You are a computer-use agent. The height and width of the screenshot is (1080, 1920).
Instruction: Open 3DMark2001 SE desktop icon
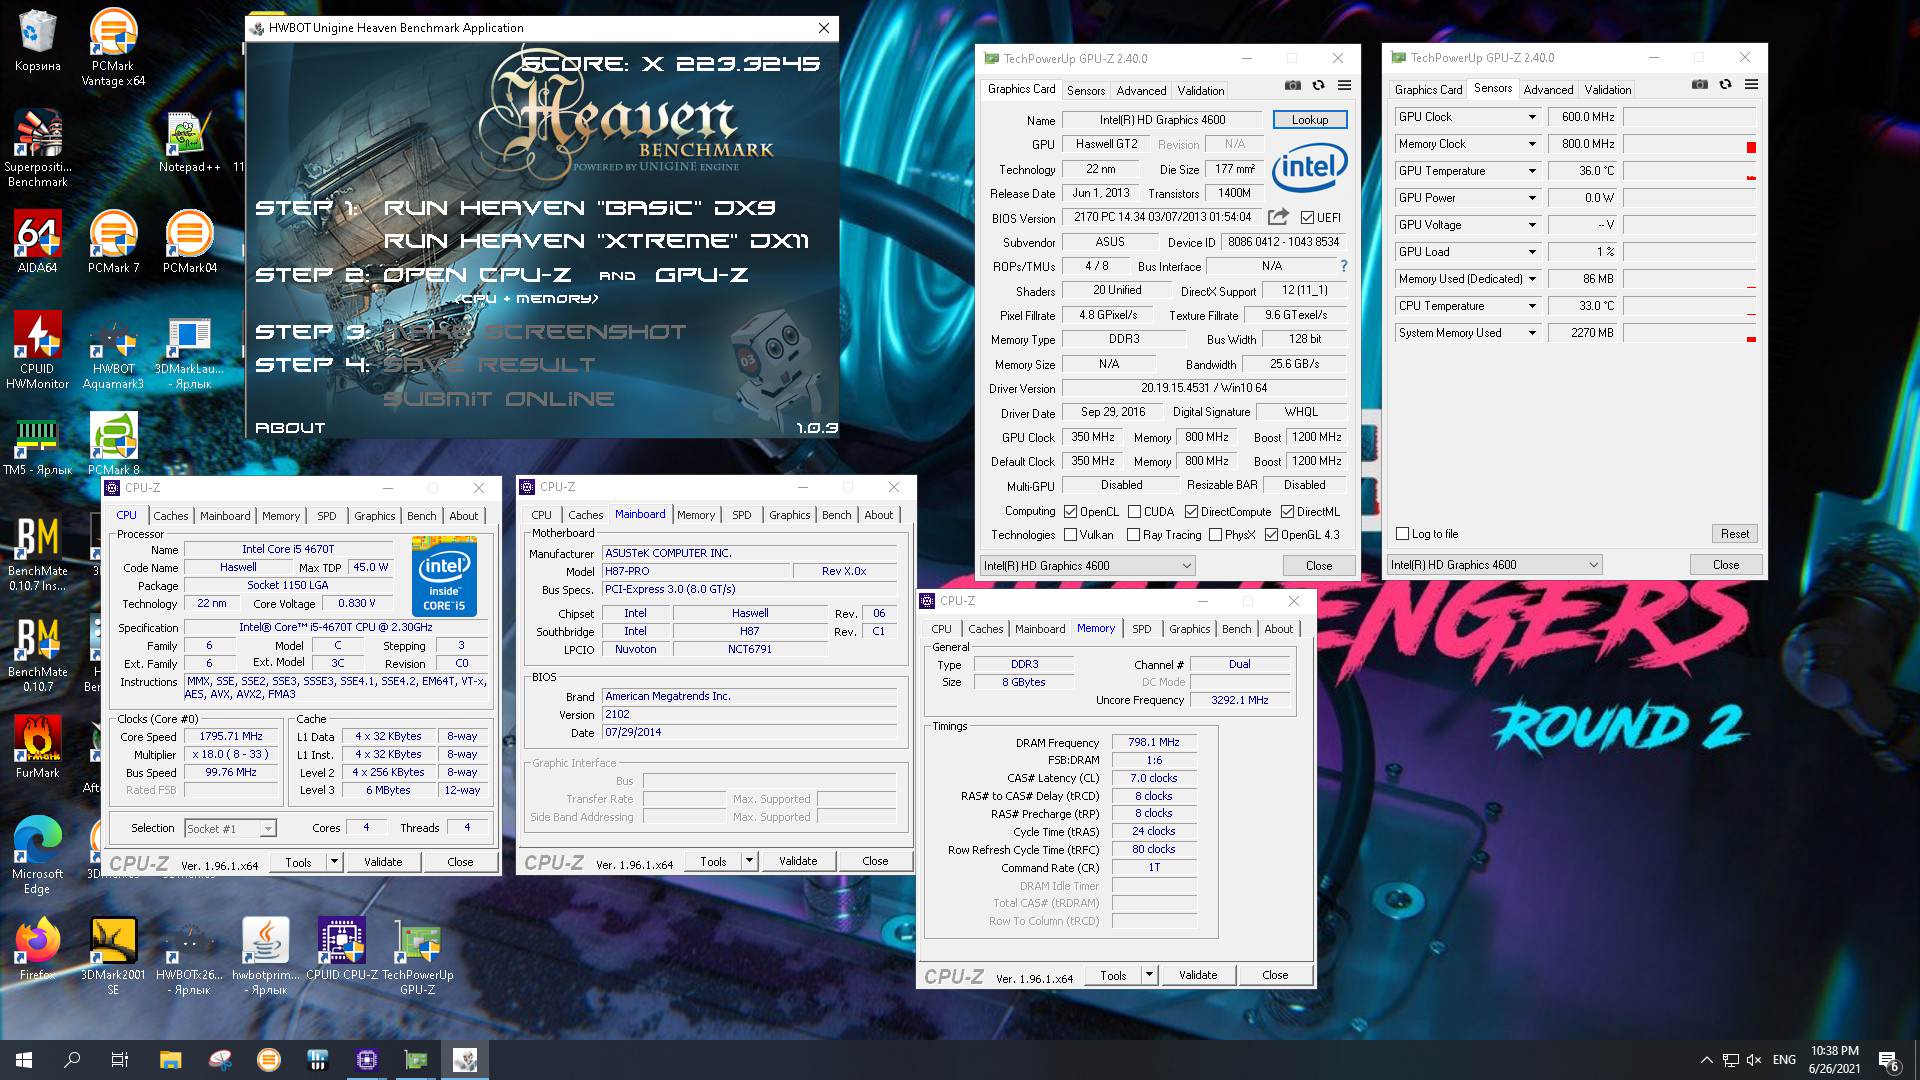tap(113, 955)
